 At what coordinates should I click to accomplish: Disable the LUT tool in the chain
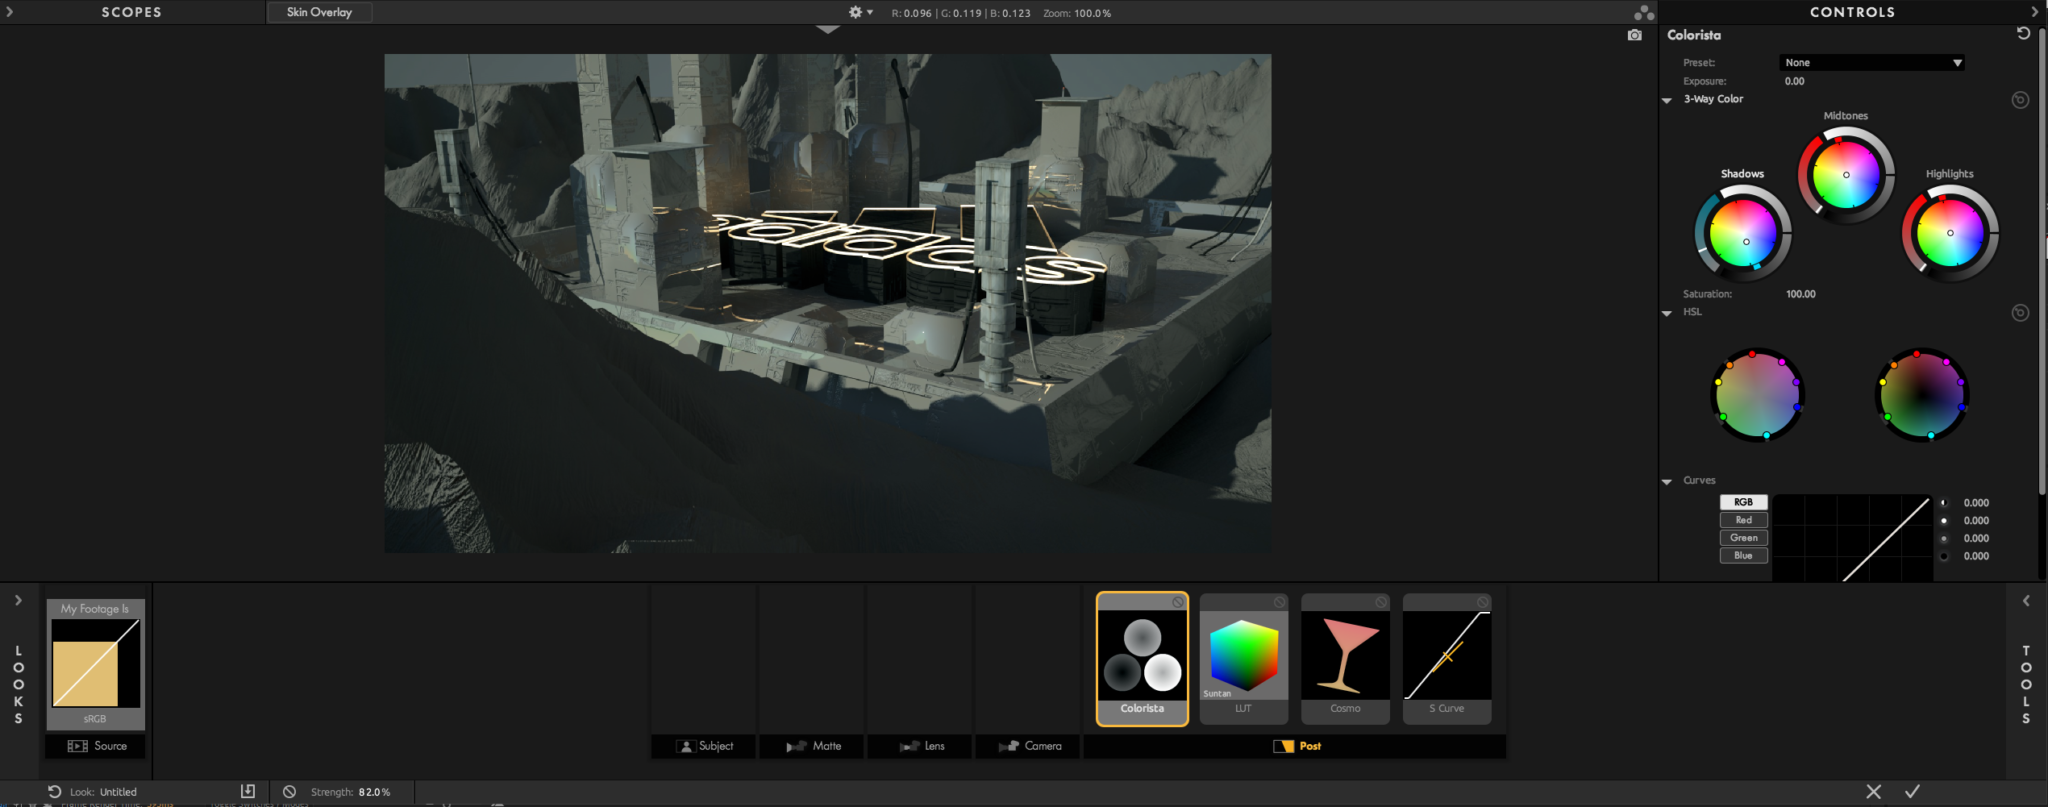tap(1279, 602)
